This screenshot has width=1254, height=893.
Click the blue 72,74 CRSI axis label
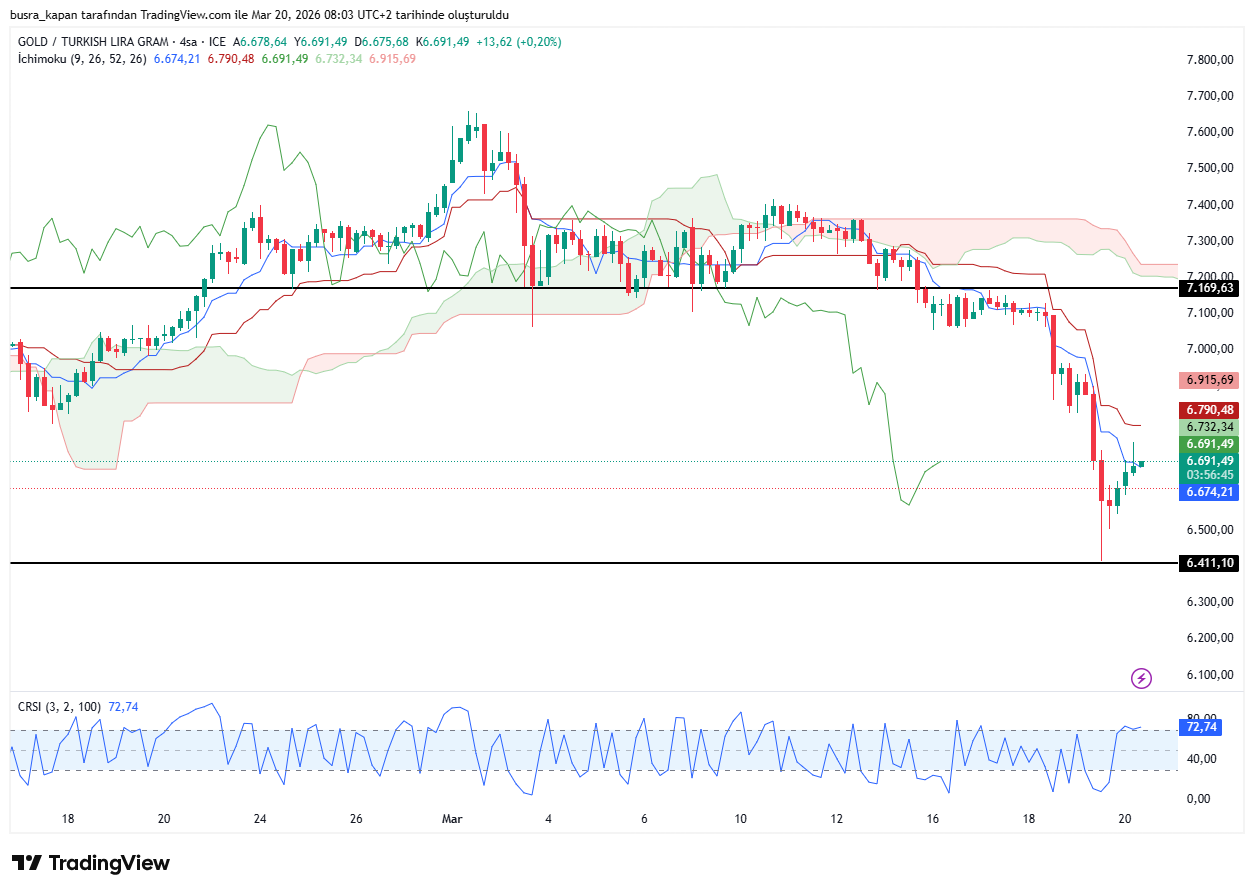[x=1199, y=728]
